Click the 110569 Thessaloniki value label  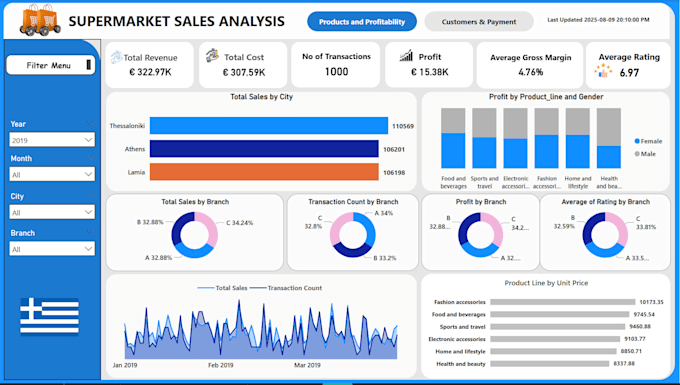click(x=403, y=126)
